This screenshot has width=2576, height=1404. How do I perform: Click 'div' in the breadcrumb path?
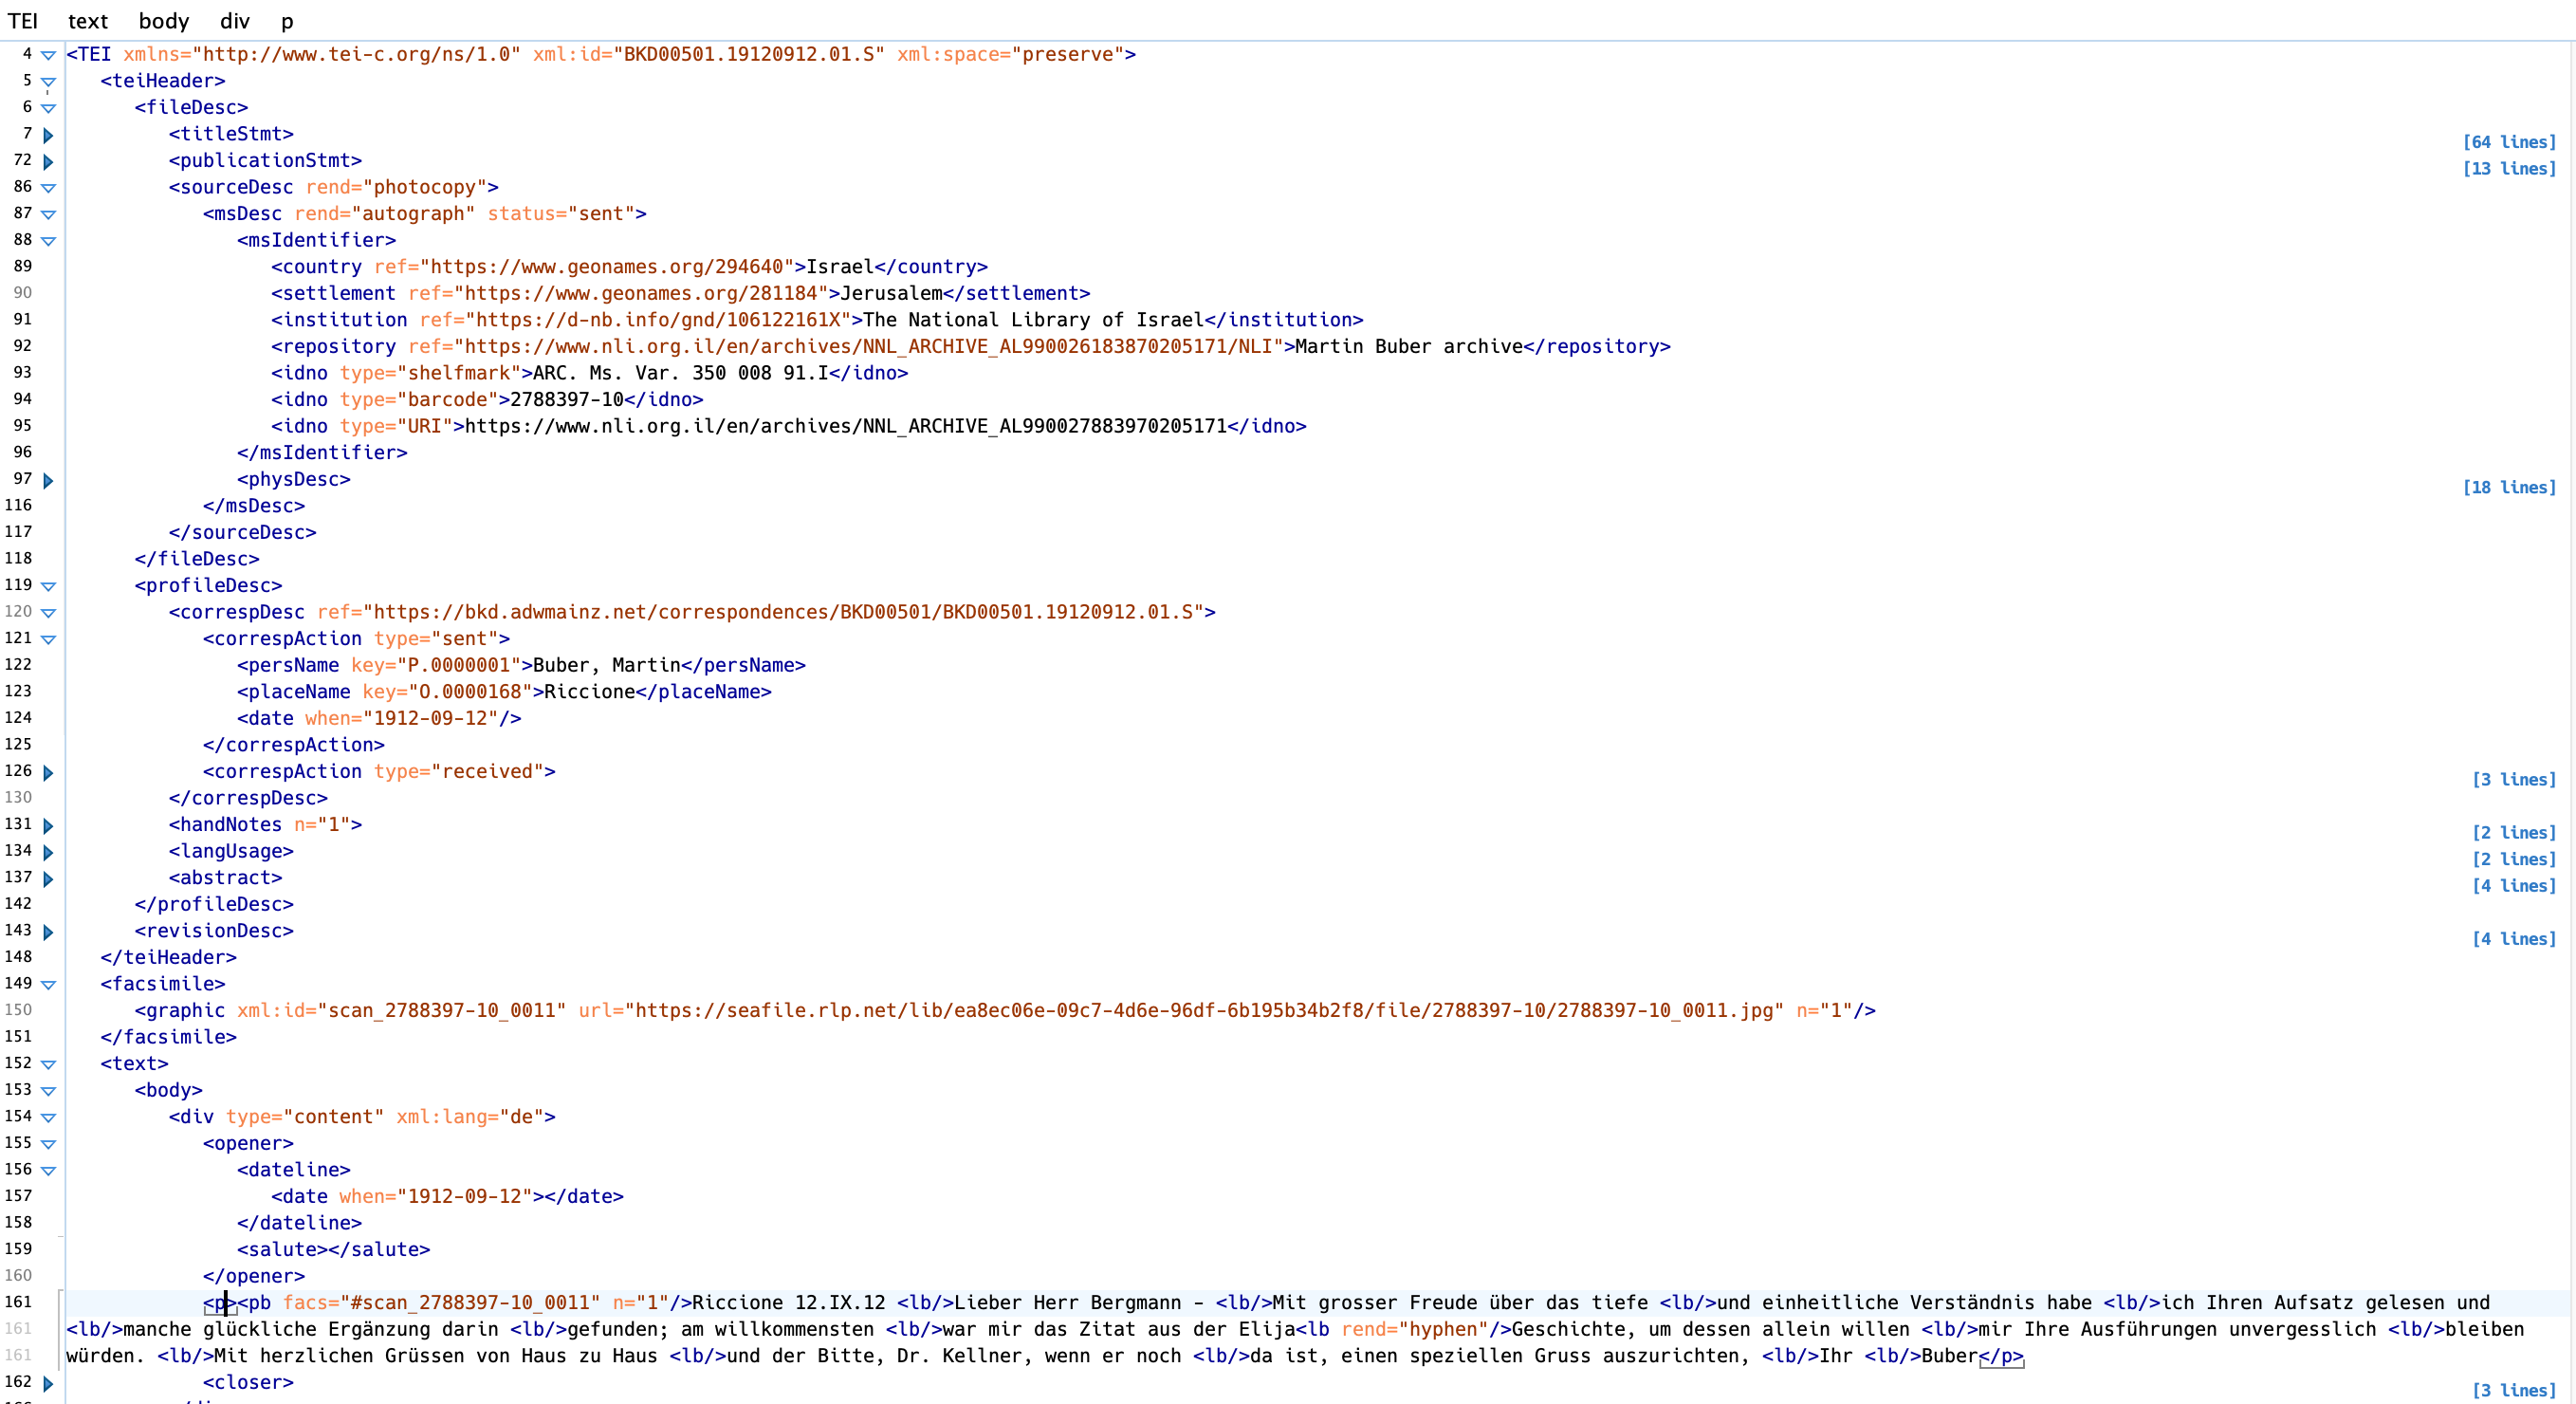[234, 21]
